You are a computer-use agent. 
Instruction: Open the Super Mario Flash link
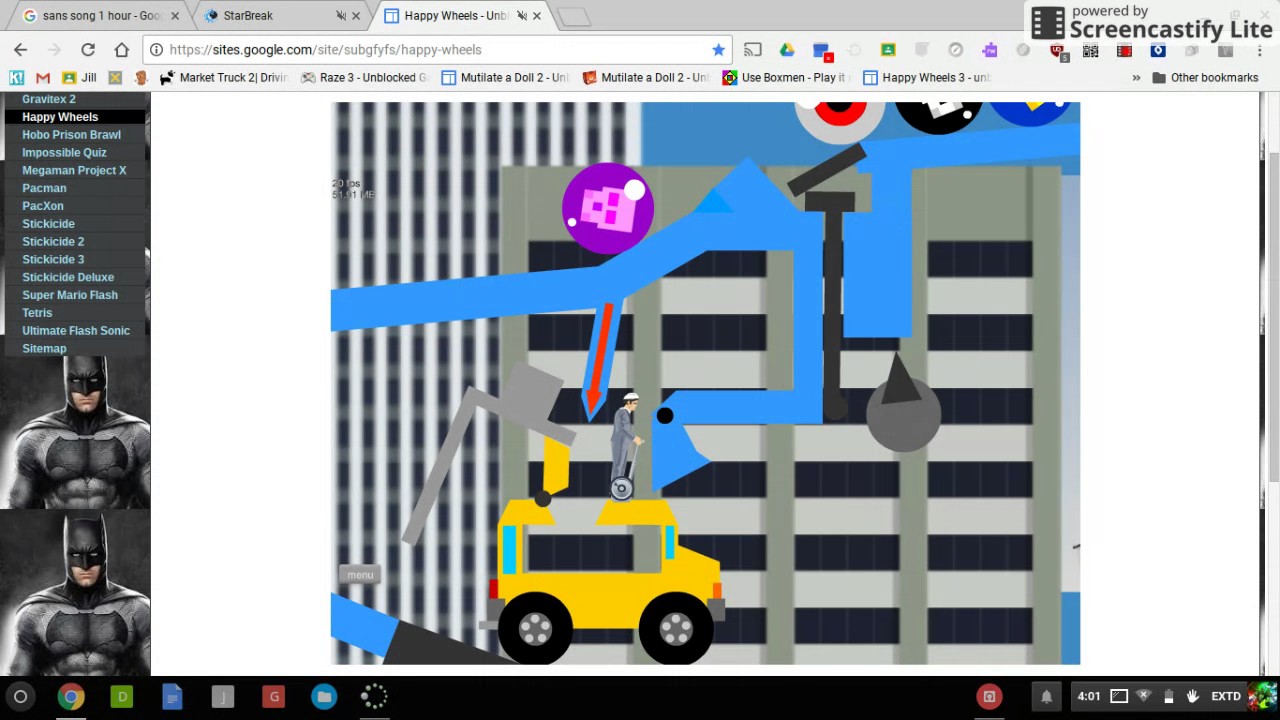[70, 295]
